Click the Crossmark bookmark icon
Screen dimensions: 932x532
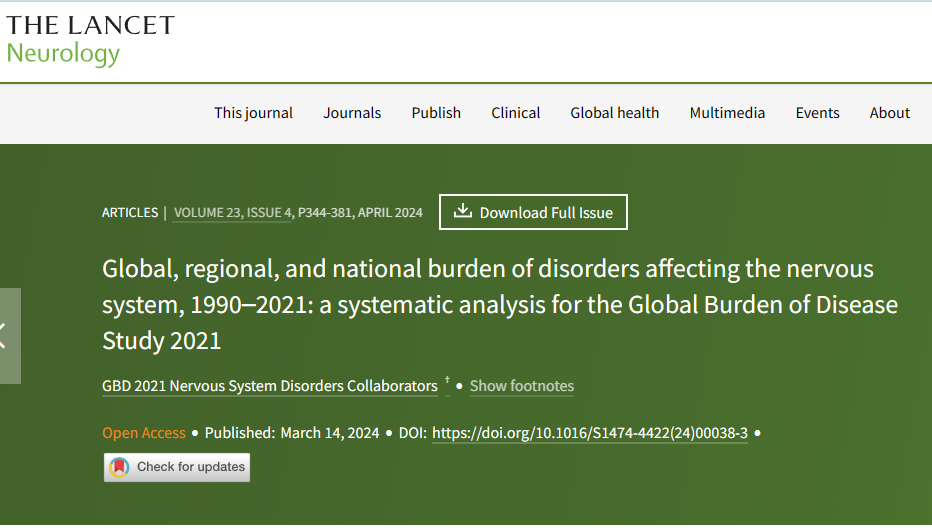coord(119,467)
